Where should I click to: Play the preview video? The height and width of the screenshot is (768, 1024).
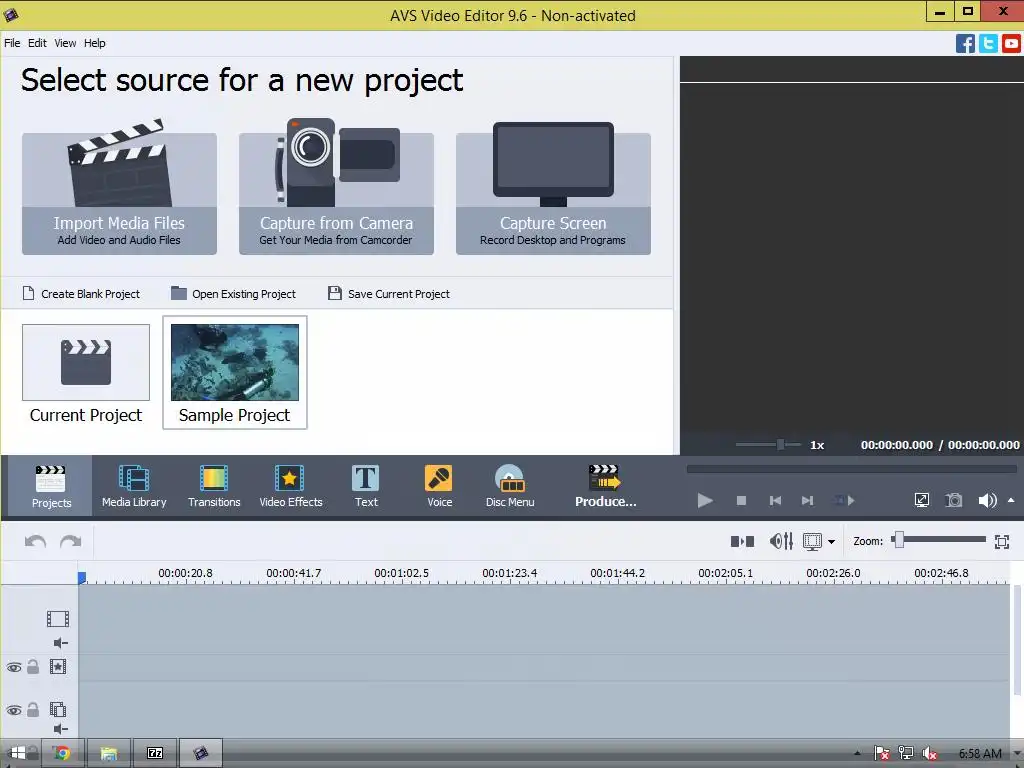tap(705, 501)
